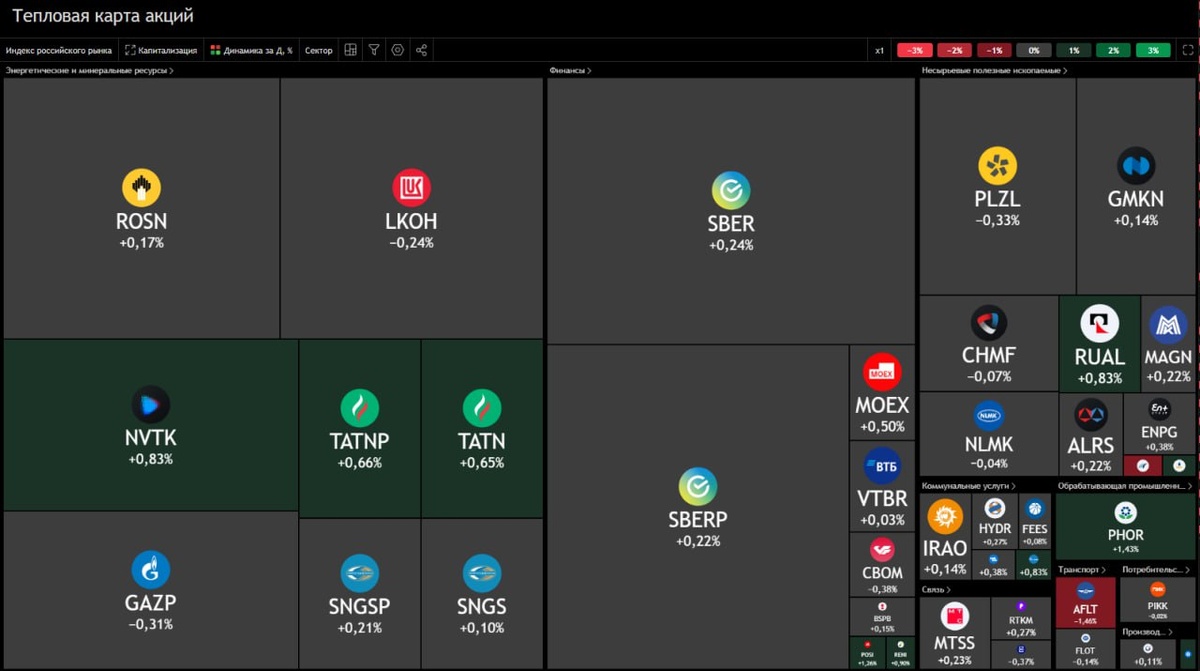
Task: Open the RENI stock tile
Action: pyautogui.click(x=900, y=653)
